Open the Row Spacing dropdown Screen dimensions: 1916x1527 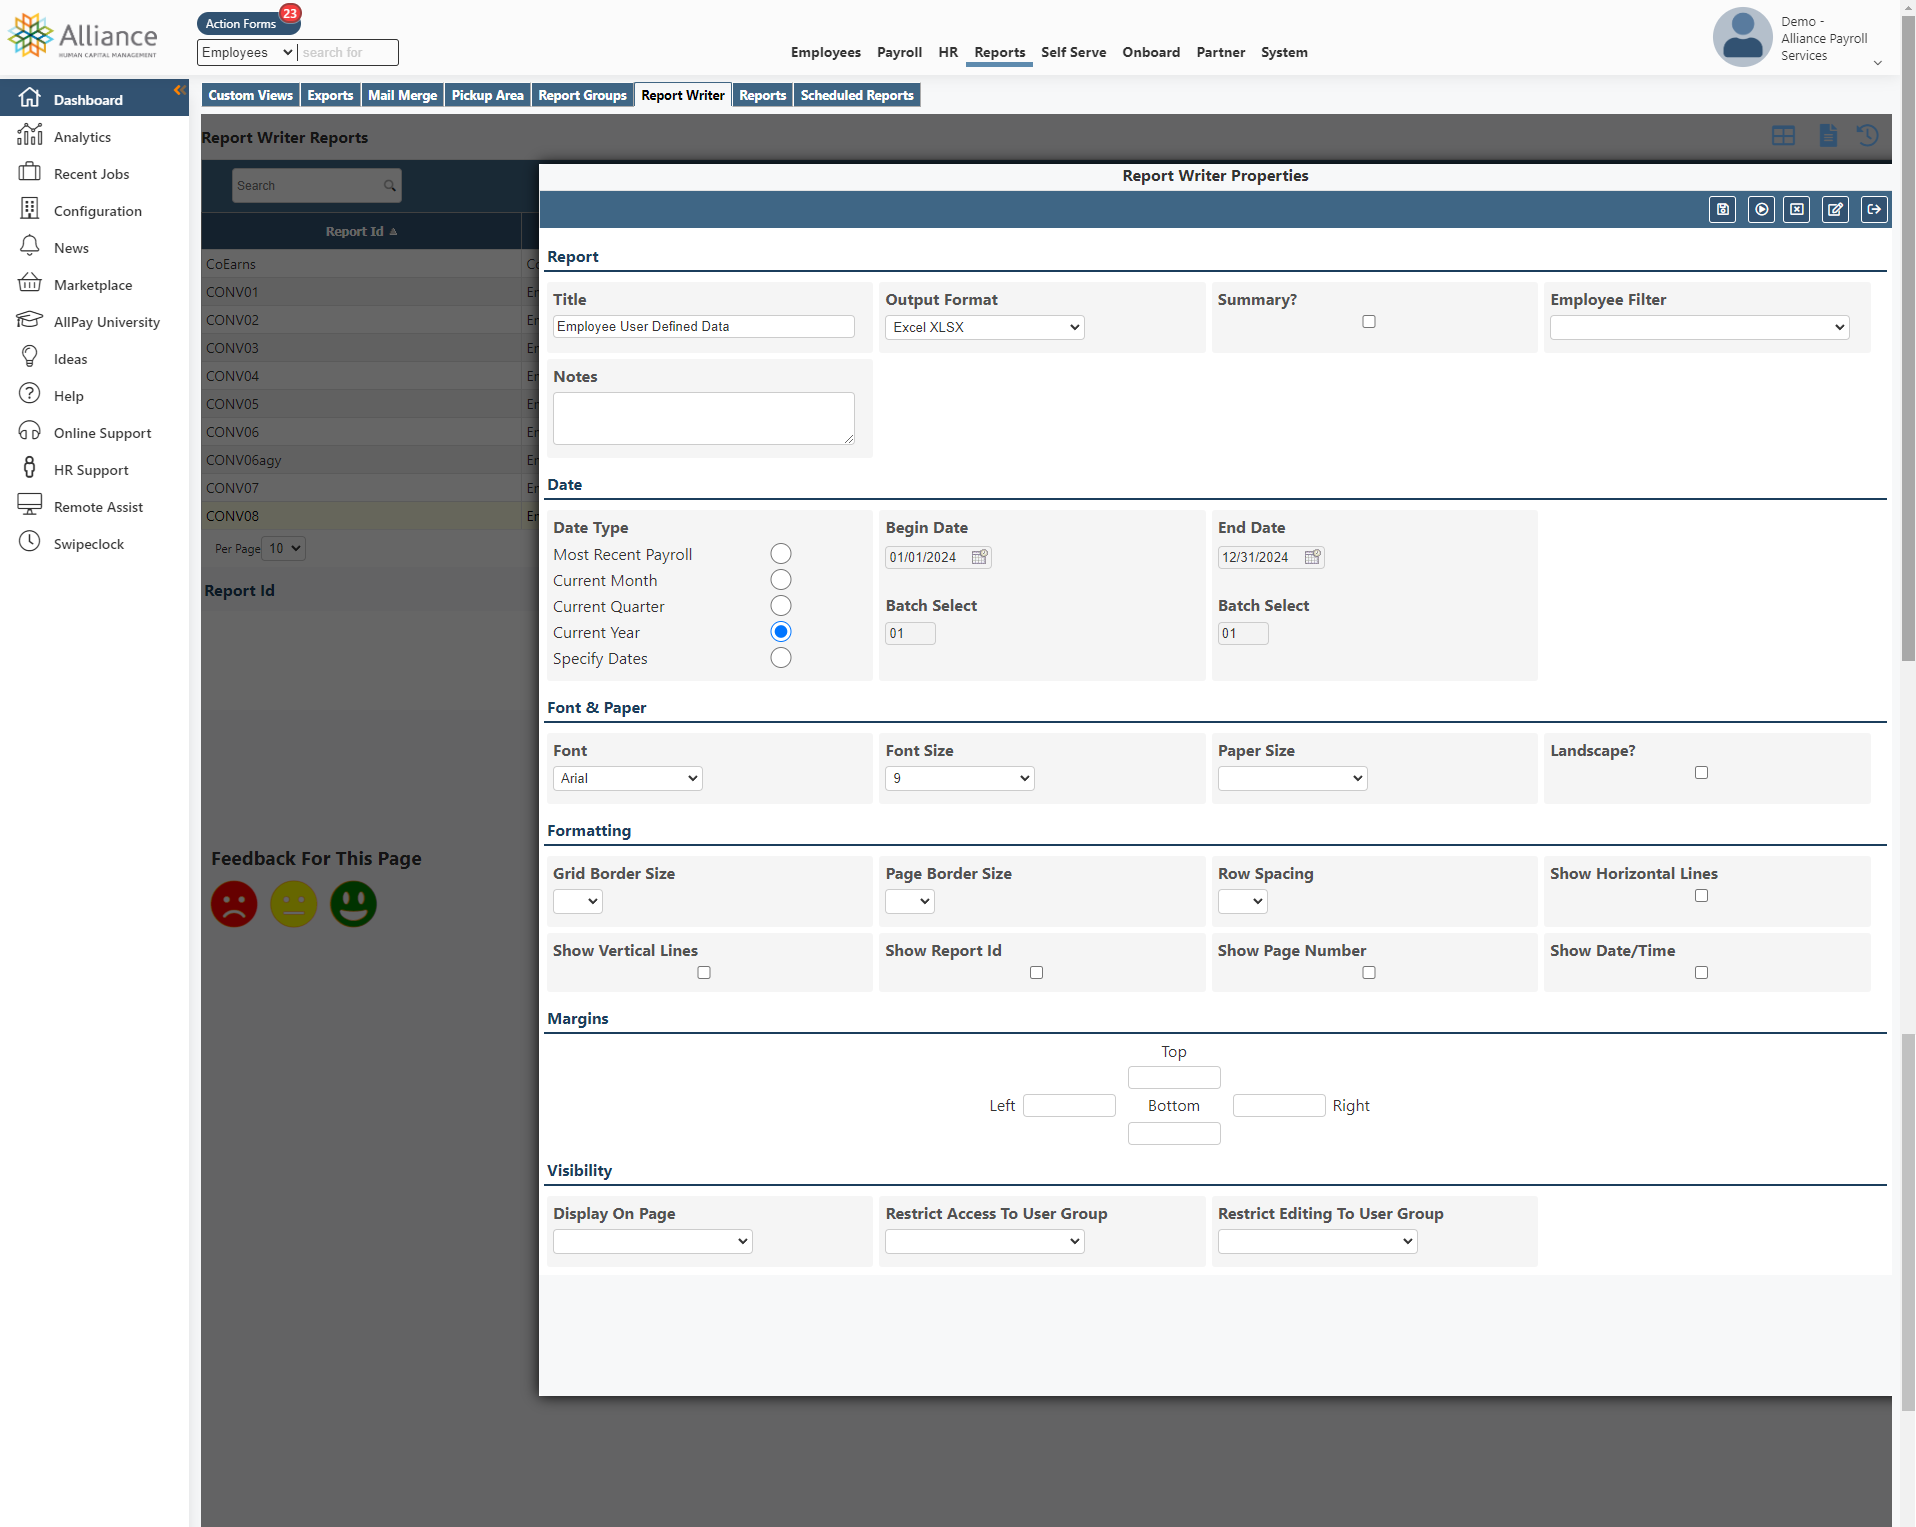tap(1243, 902)
